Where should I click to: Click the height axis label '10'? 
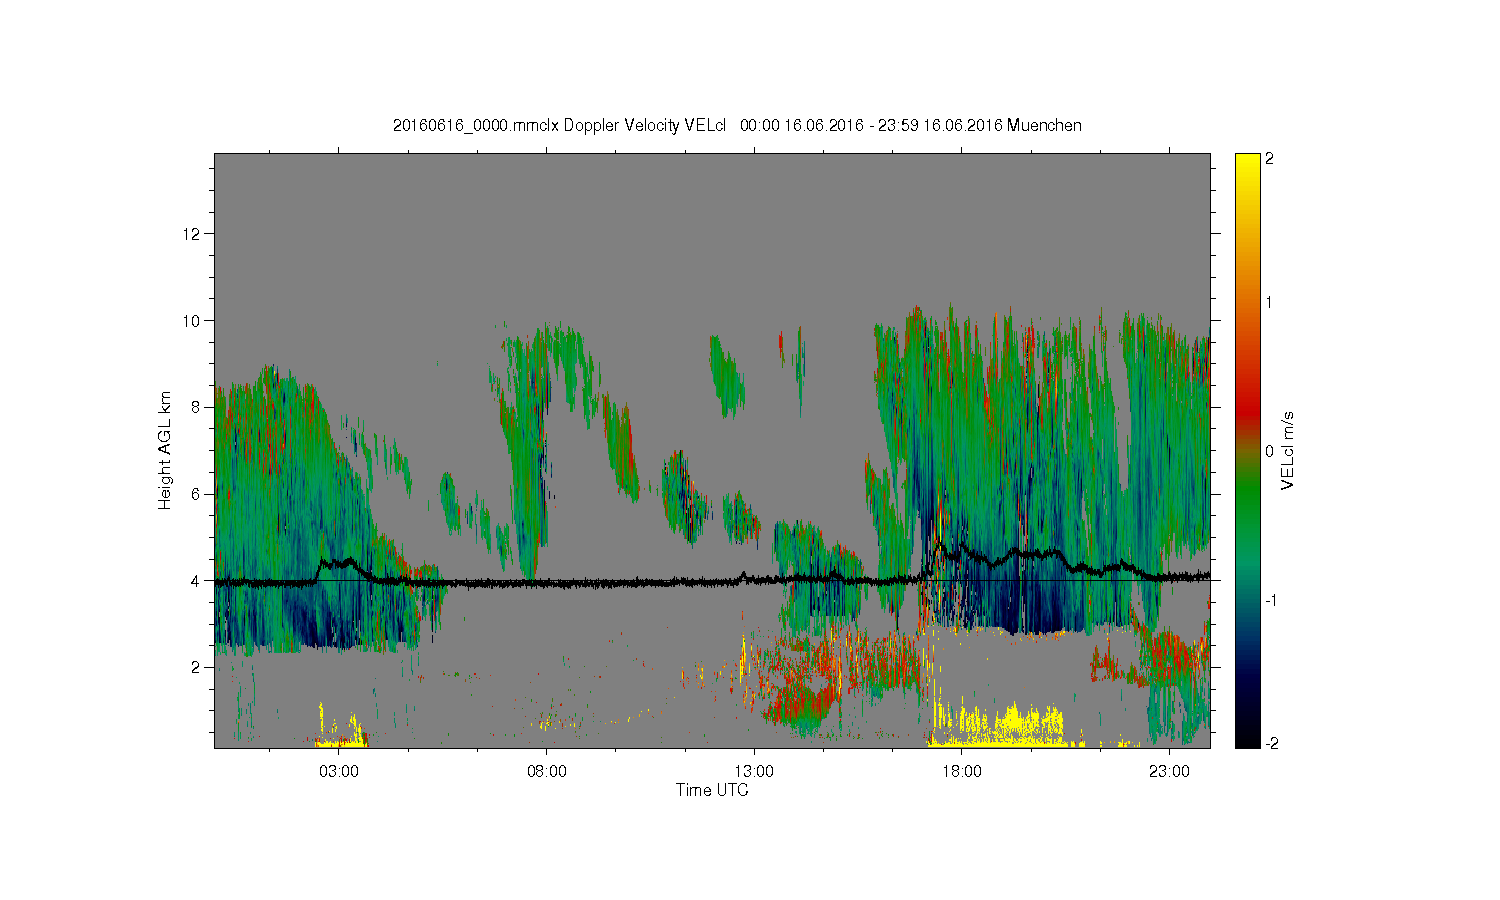coord(191,320)
